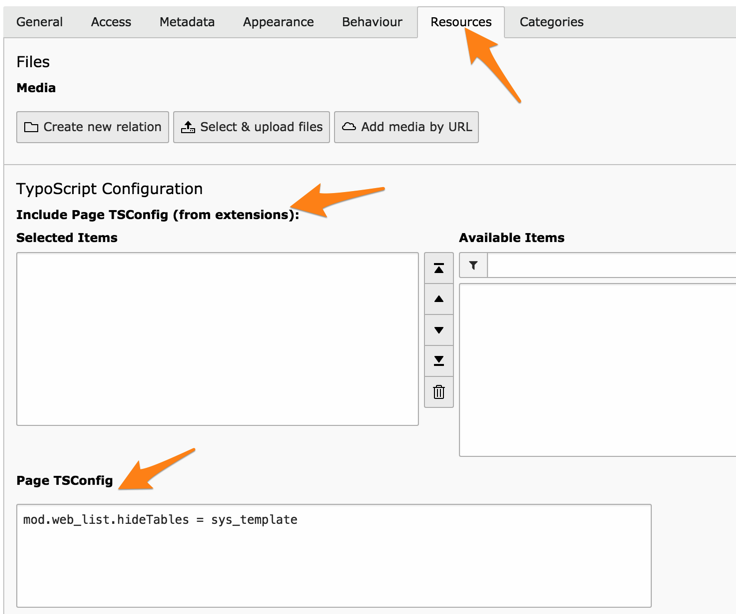Click Add media by URL button

pyautogui.click(x=406, y=127)
